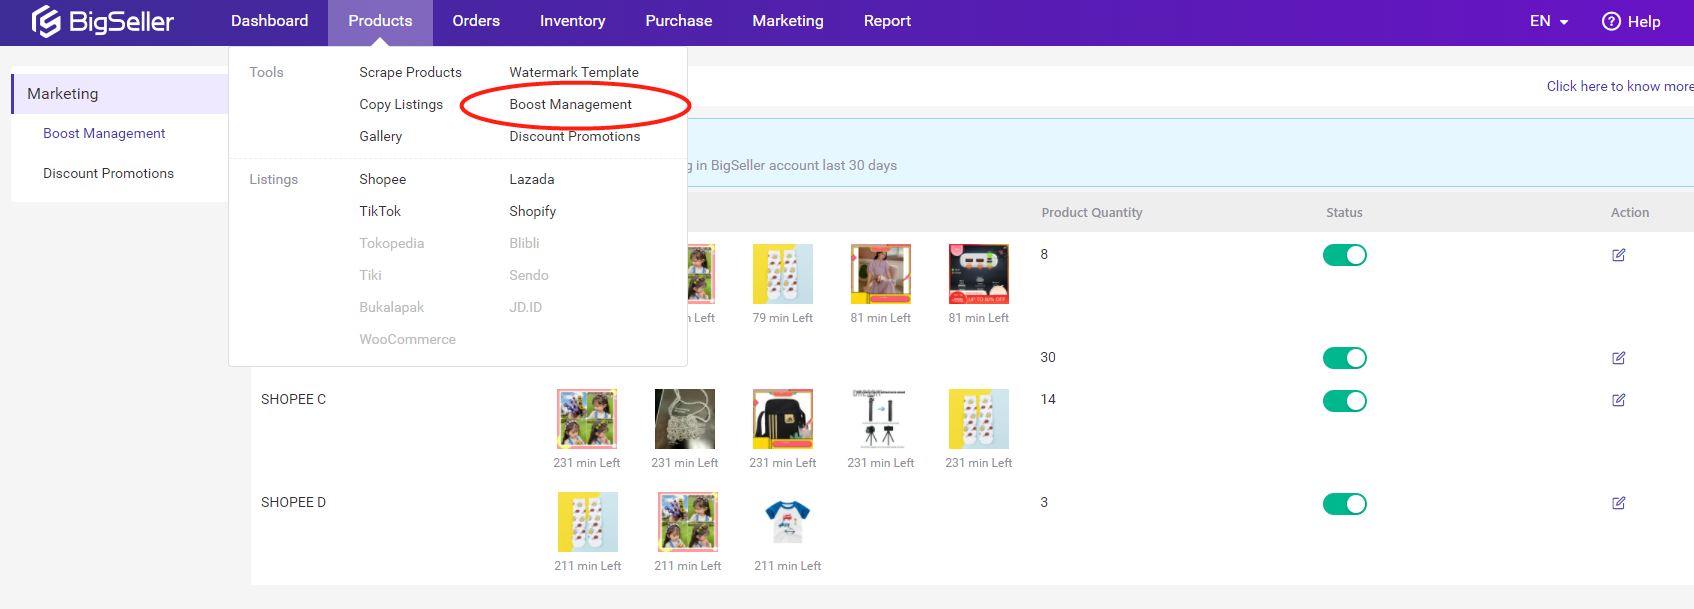Open Discount Promotions in left sidebar
Viewport: 1694px width, 609px height.
(x=108, y=173)
